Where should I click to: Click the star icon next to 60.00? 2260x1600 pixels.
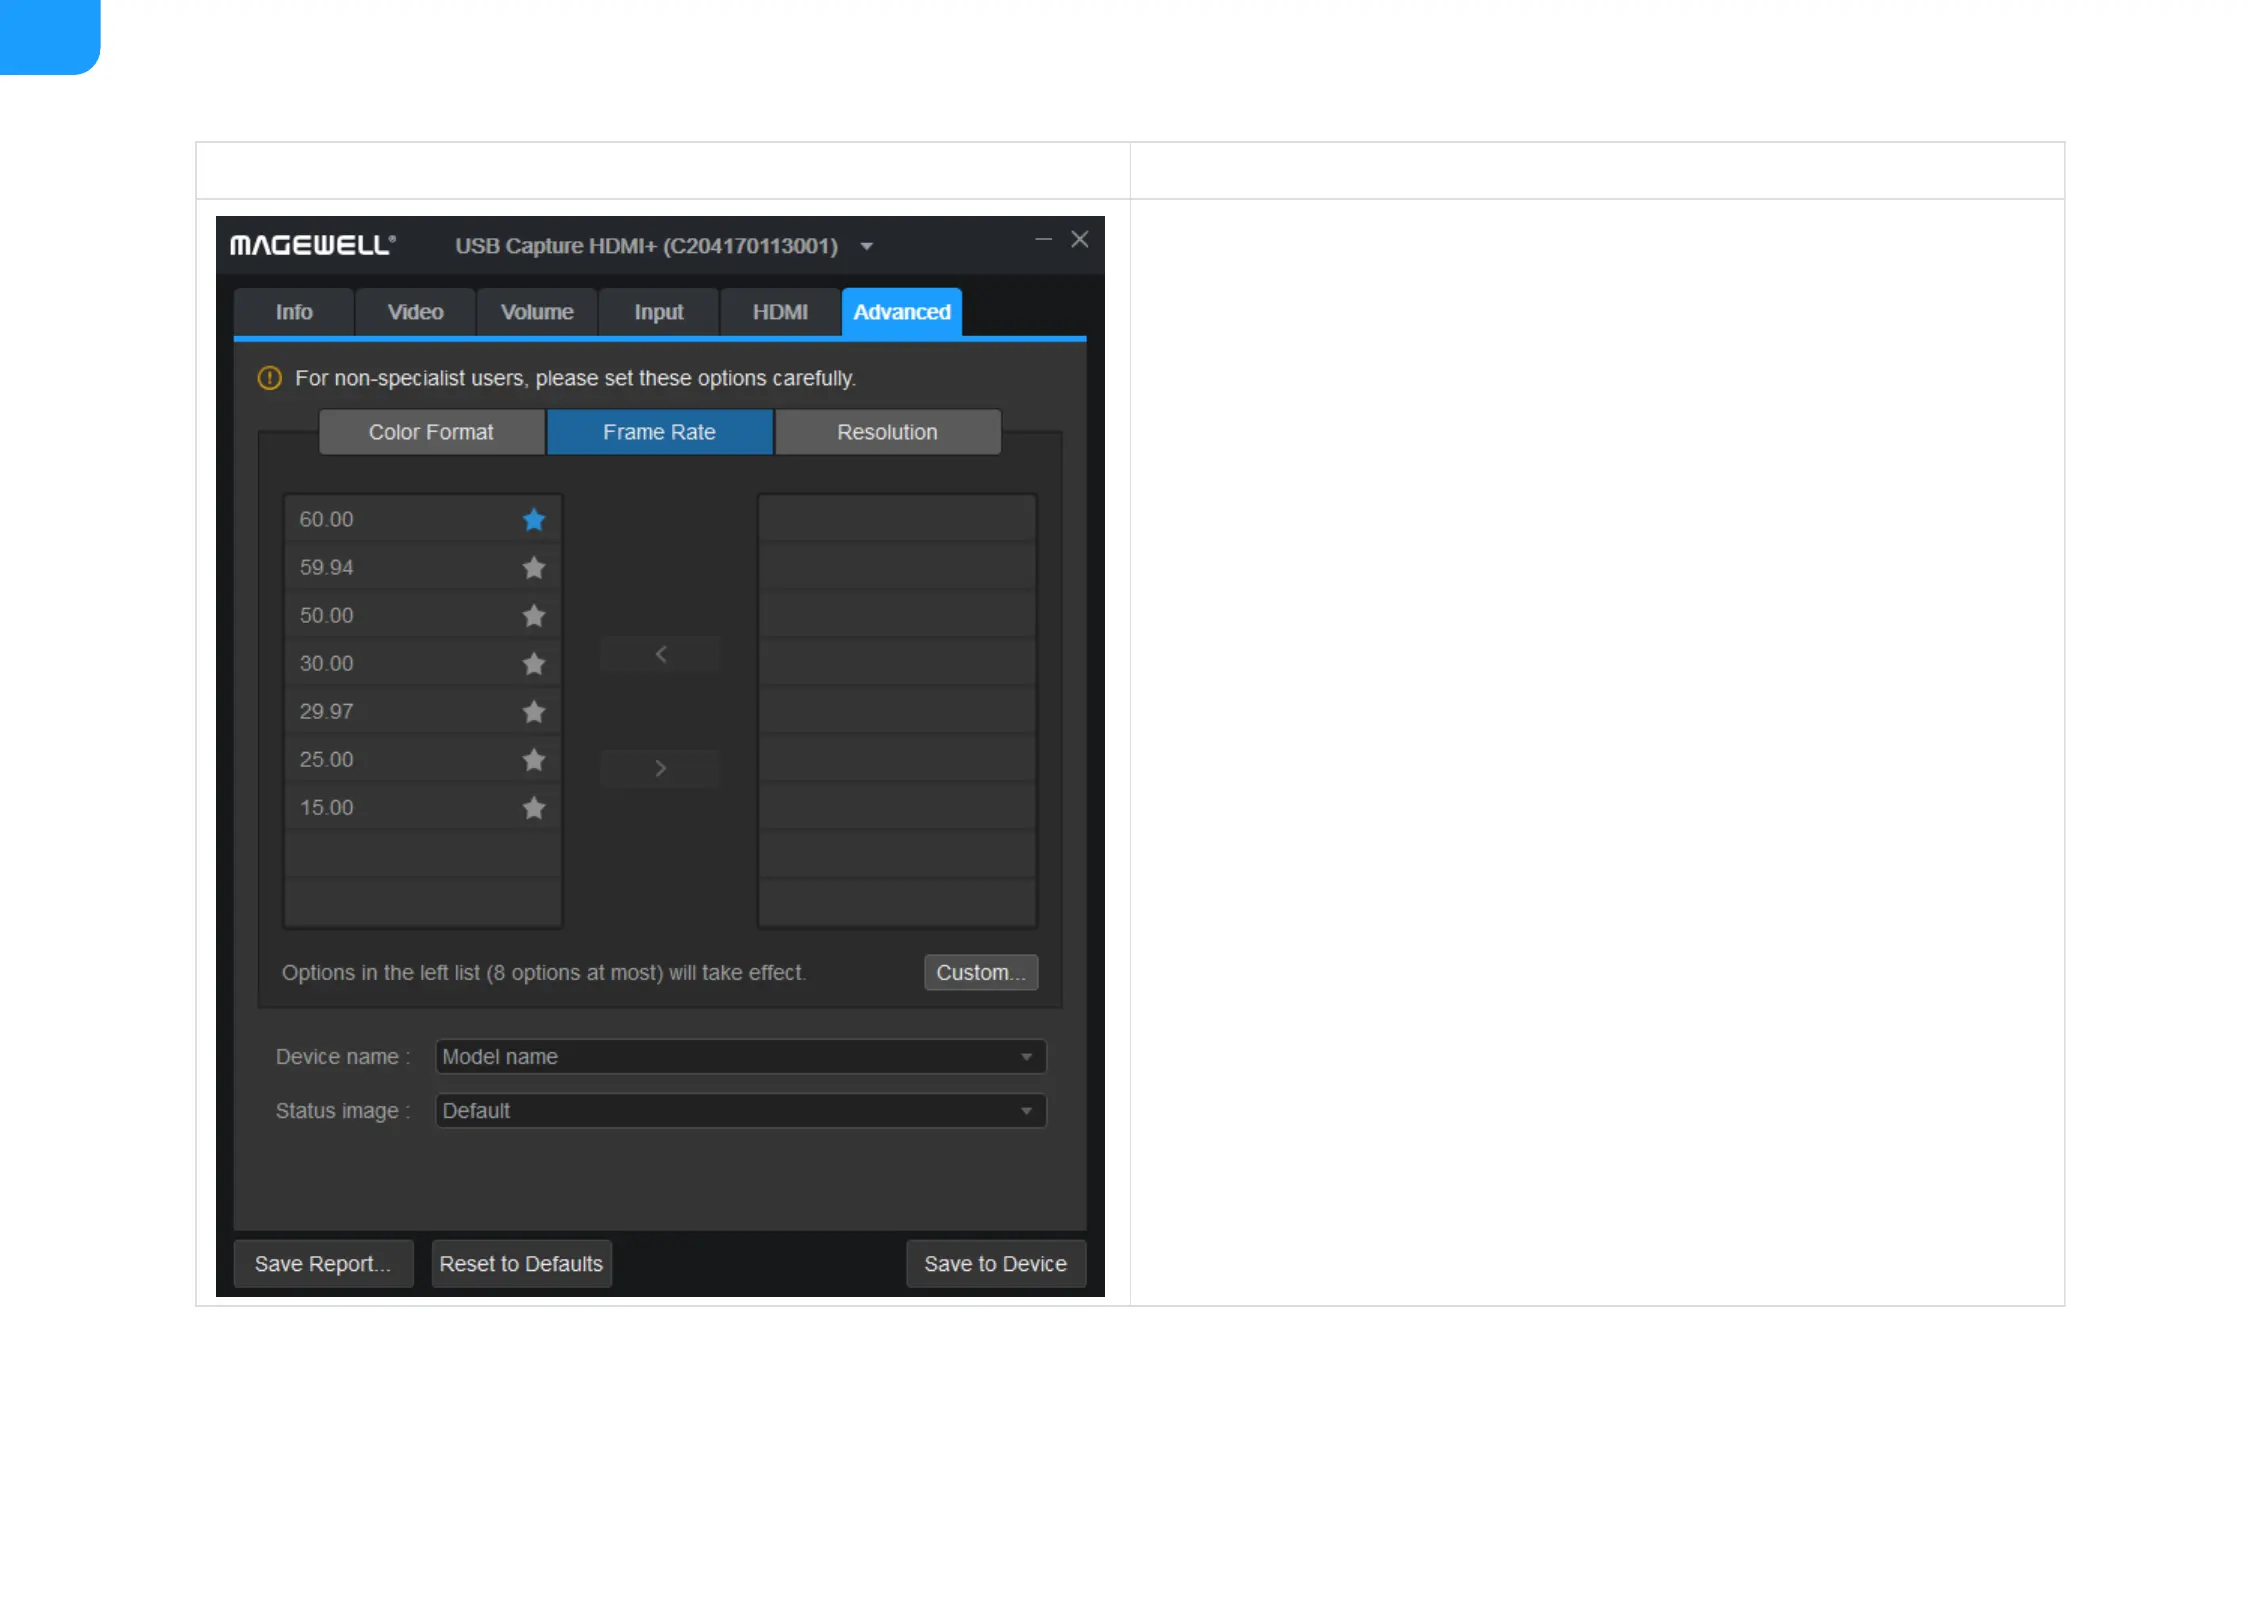[x=534, y=520]
